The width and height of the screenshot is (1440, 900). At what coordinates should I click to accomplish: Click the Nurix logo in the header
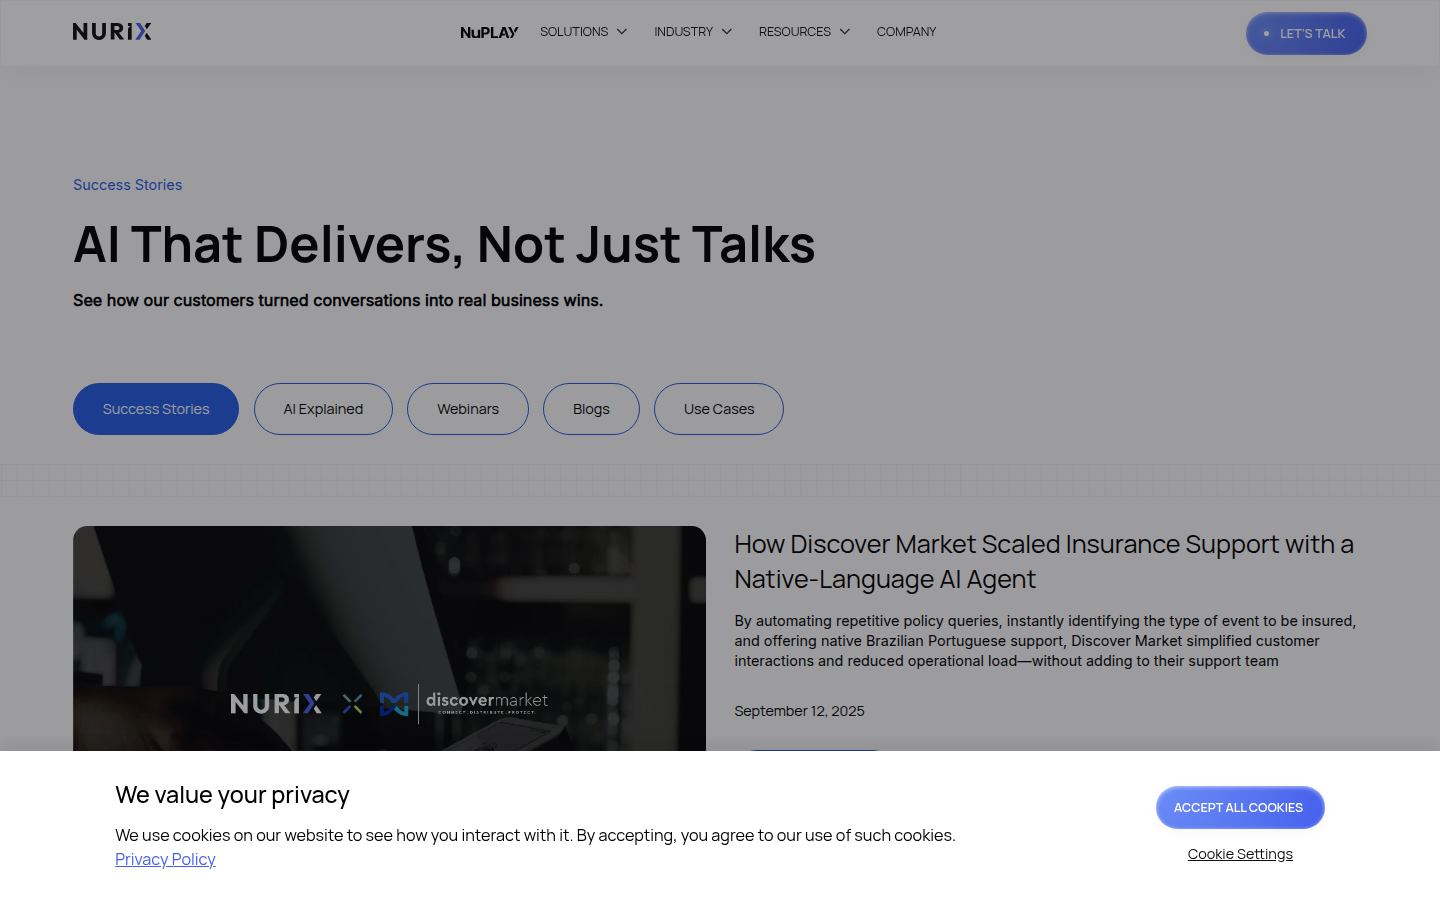click(x=112, y=32)
